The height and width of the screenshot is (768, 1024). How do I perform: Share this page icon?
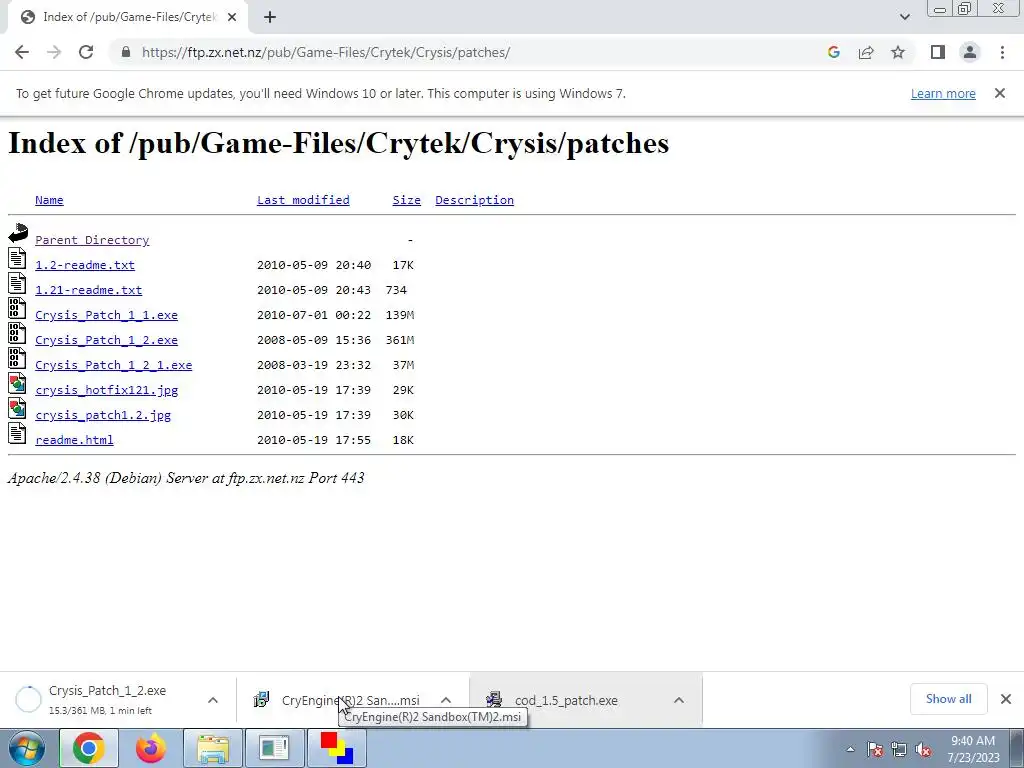point(866,52)
